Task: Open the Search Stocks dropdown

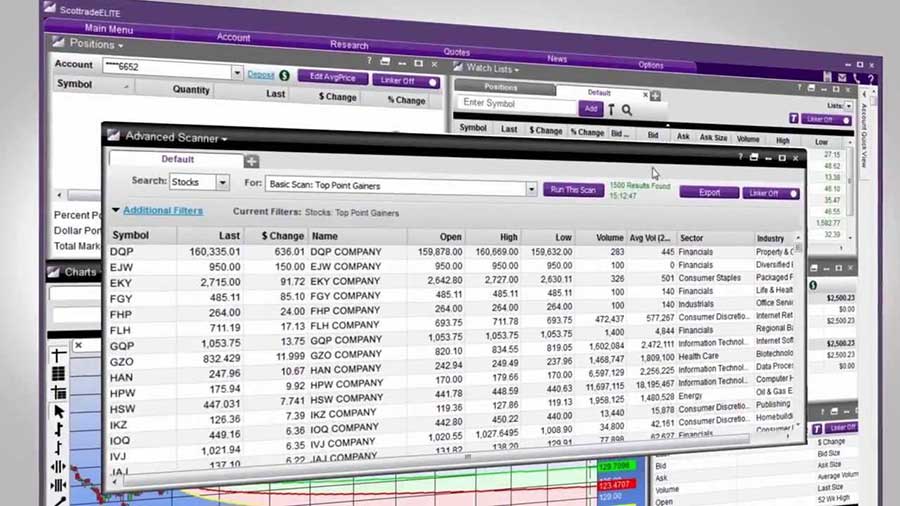Action: click(x=222, y=182)
